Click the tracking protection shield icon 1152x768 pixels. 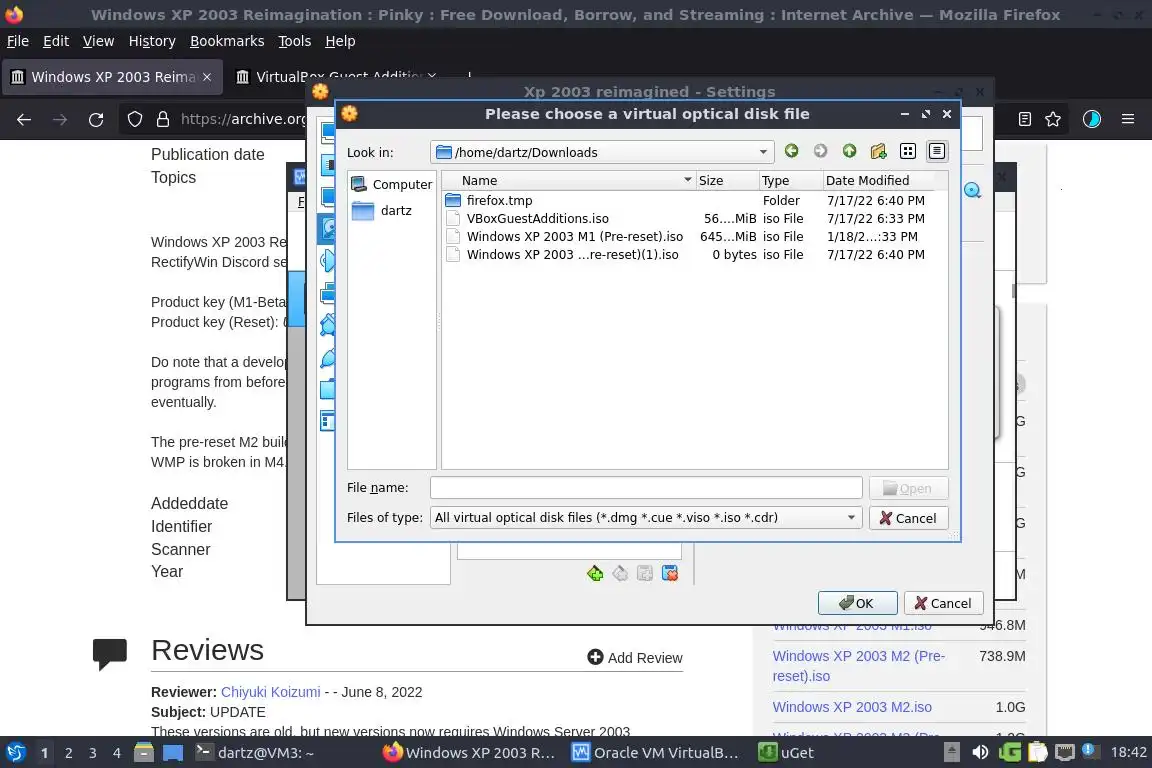point(134,119)
